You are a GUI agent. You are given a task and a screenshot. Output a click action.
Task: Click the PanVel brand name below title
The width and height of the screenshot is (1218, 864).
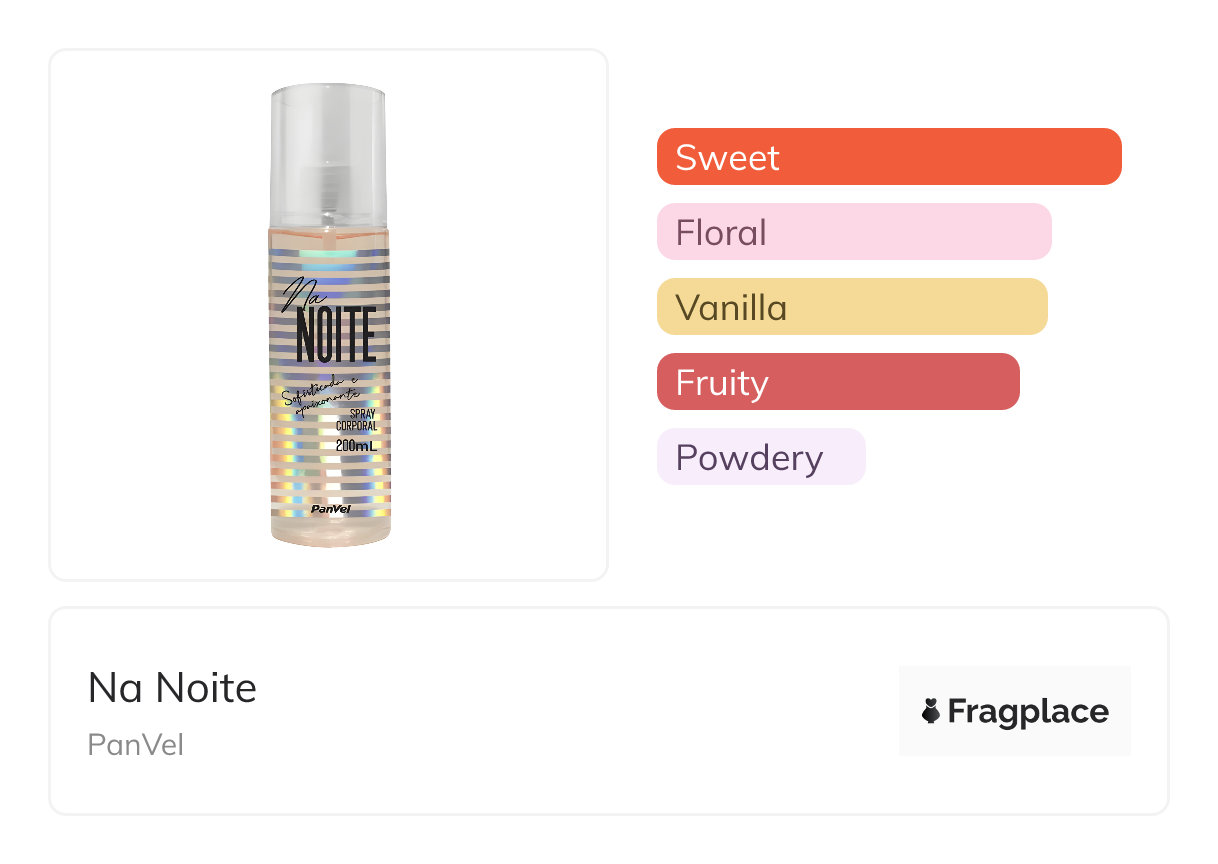point(136,745)
